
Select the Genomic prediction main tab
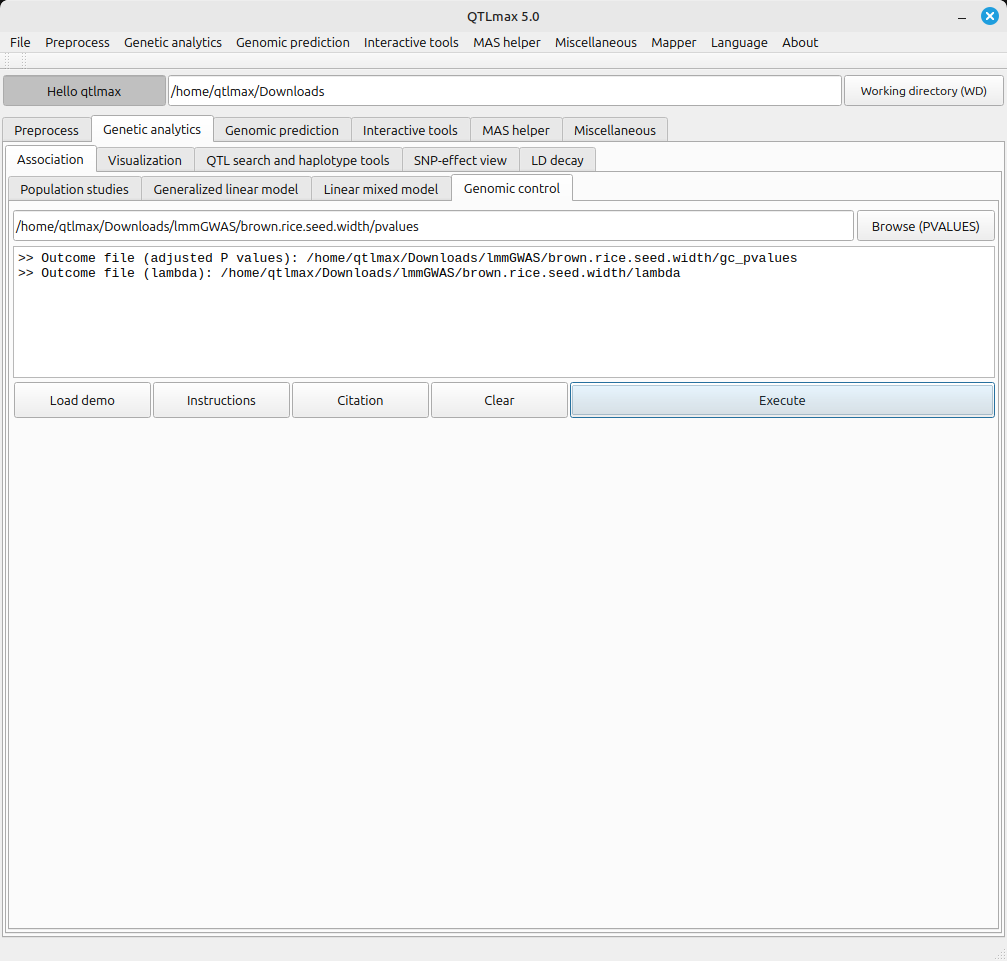click(x=281, y=130)
